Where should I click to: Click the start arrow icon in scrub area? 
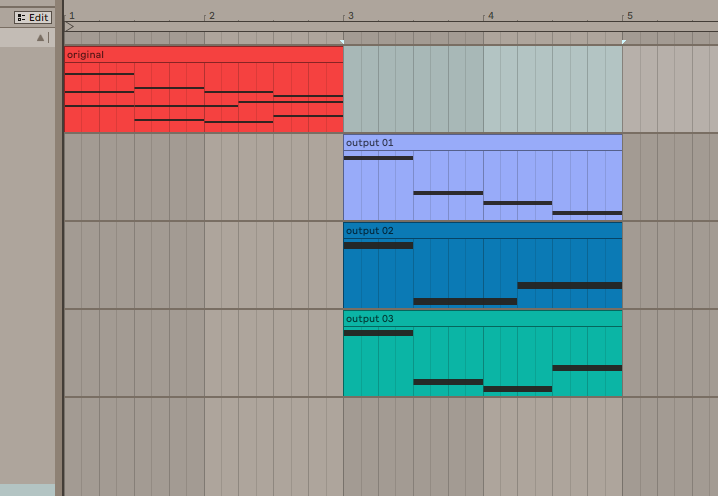(69, 27)
